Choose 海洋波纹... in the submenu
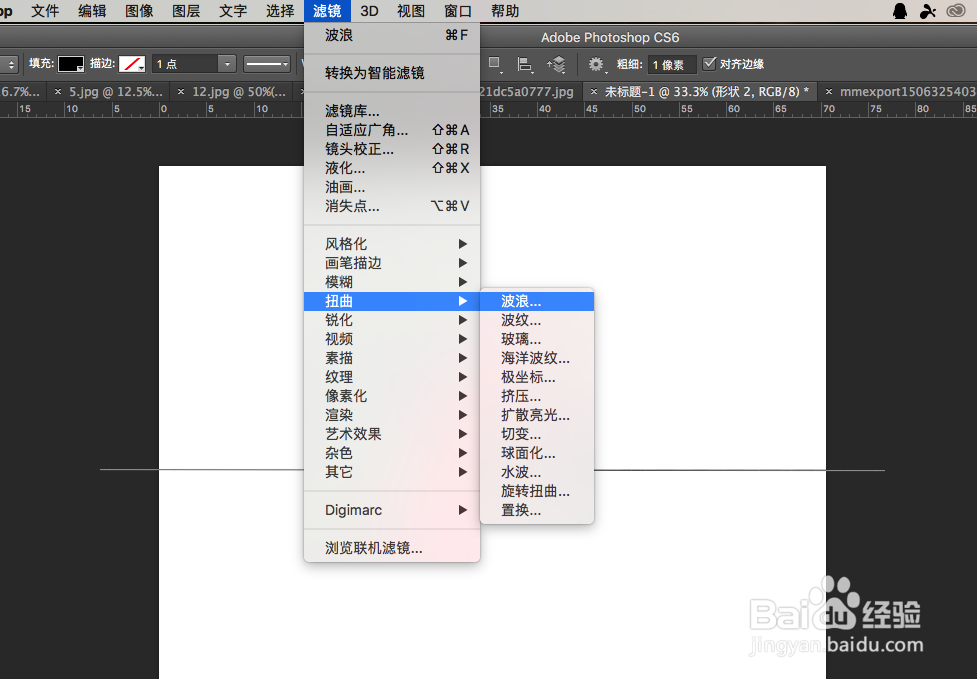Screen dimensions: 977x679 click(x=537, y=358)
